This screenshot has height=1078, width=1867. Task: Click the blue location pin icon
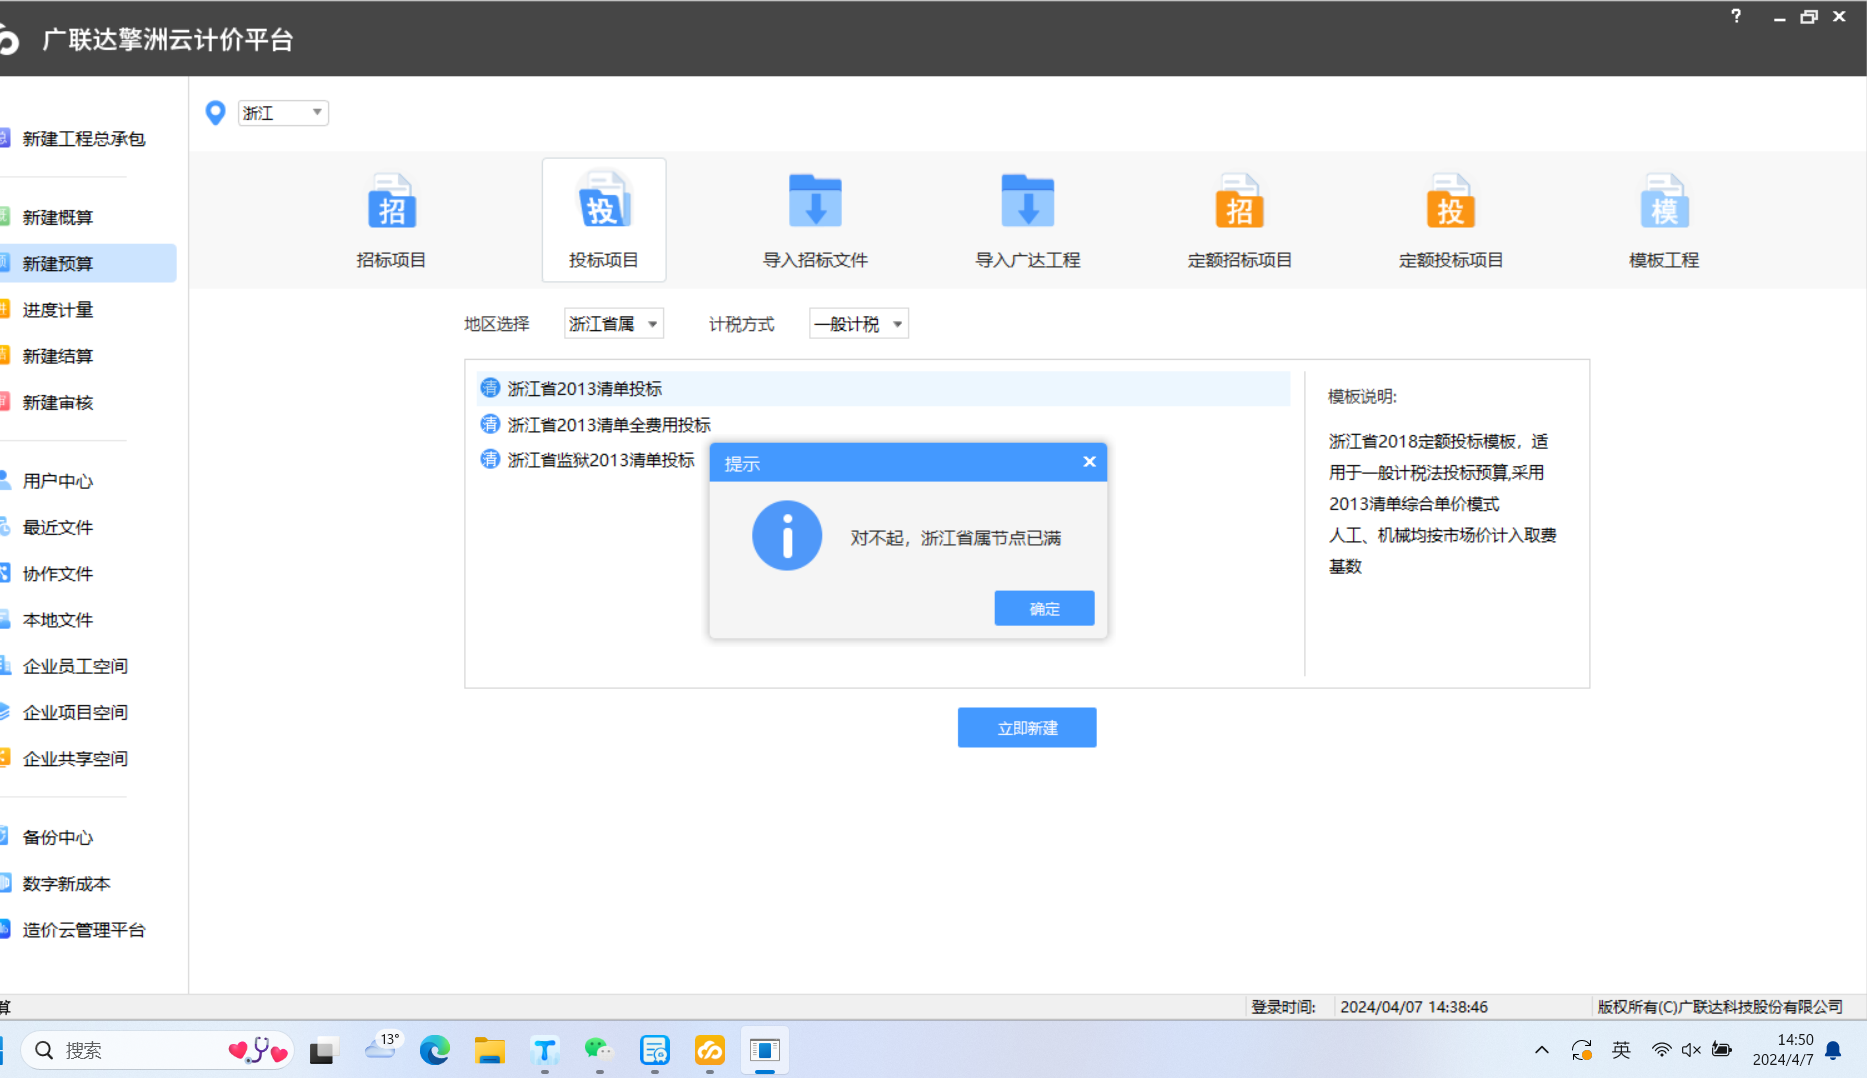pyautogui.click(x=215, y=113)
